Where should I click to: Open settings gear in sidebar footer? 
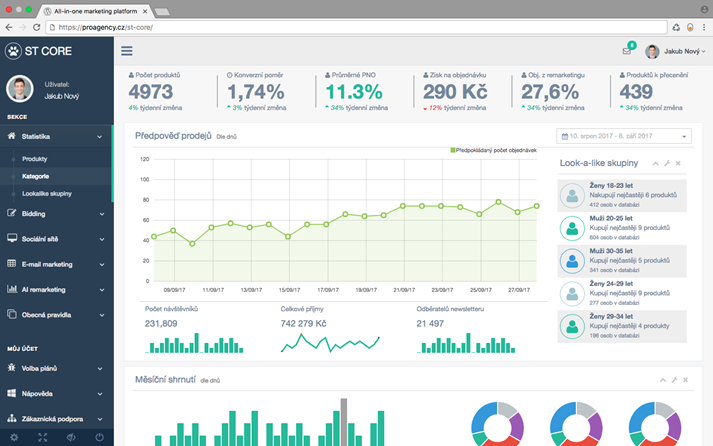[14, 438]
